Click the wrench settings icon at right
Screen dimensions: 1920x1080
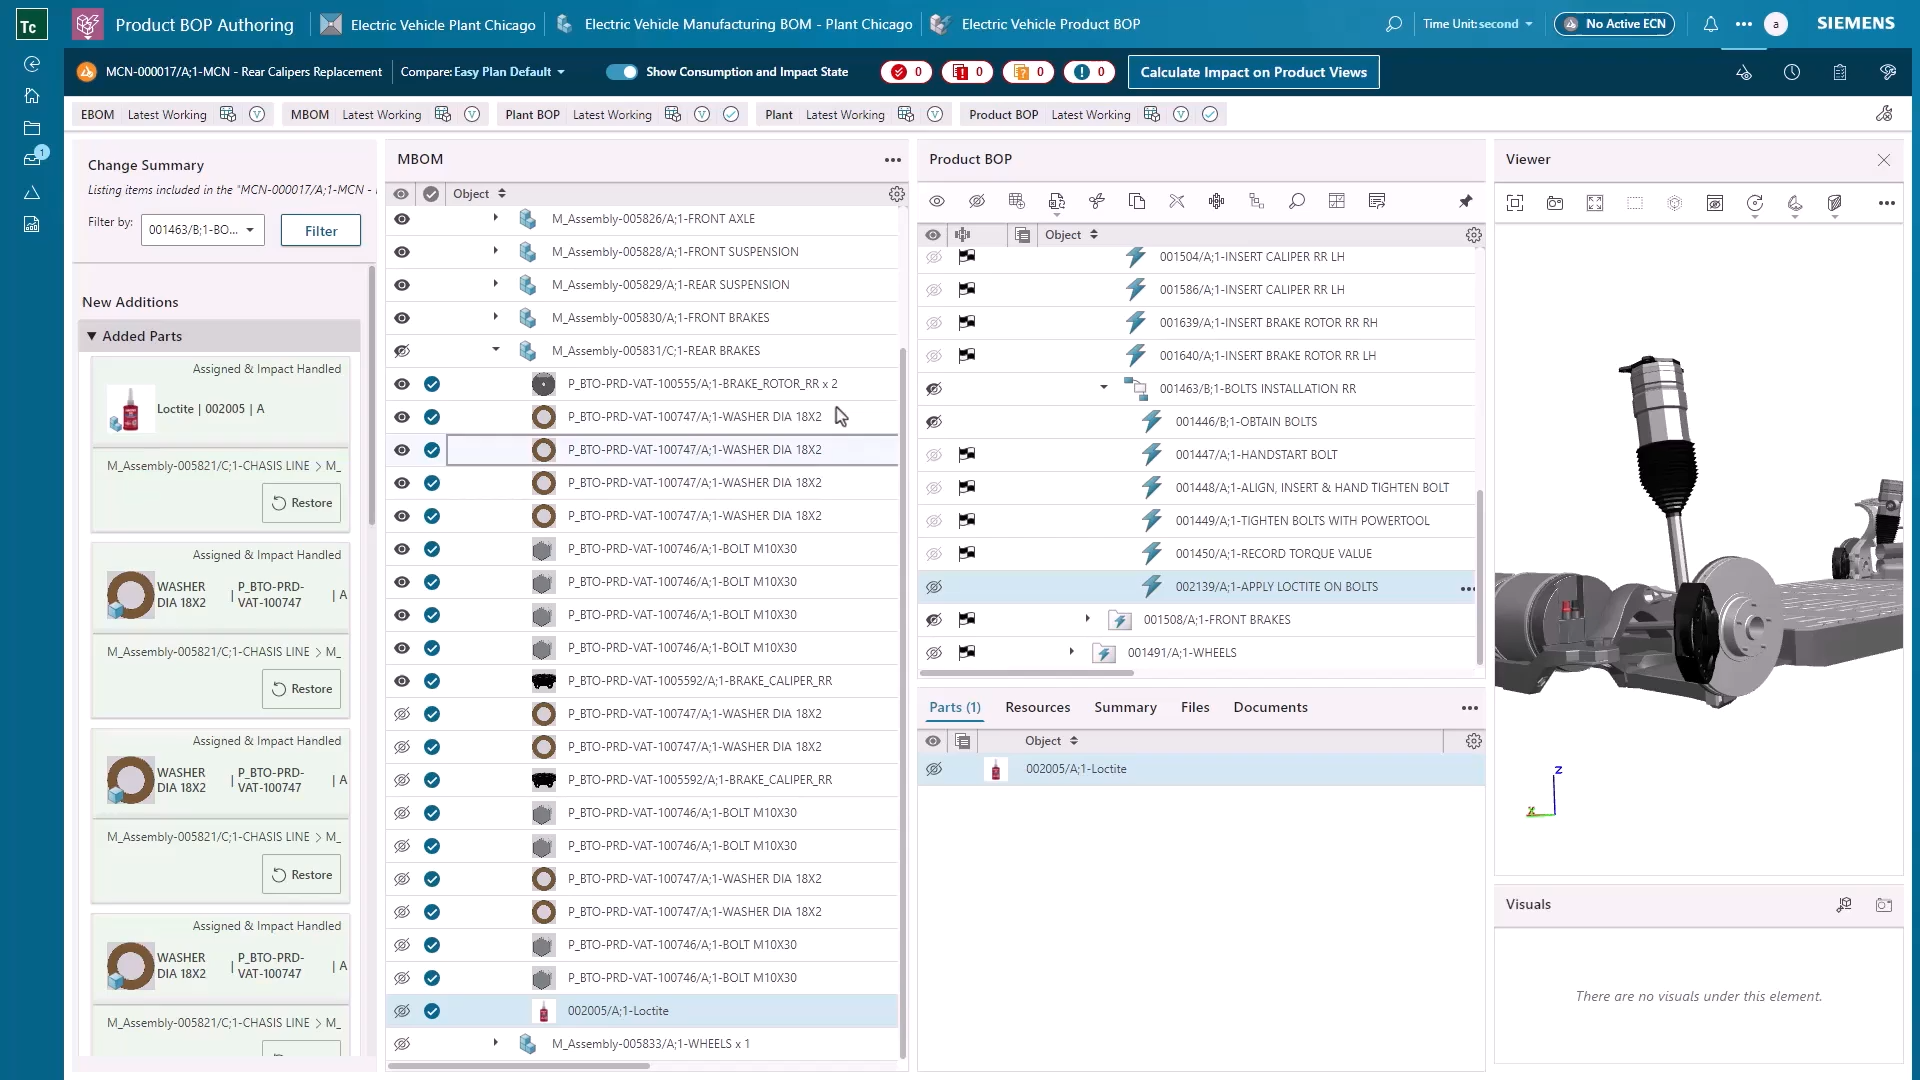1884,114
